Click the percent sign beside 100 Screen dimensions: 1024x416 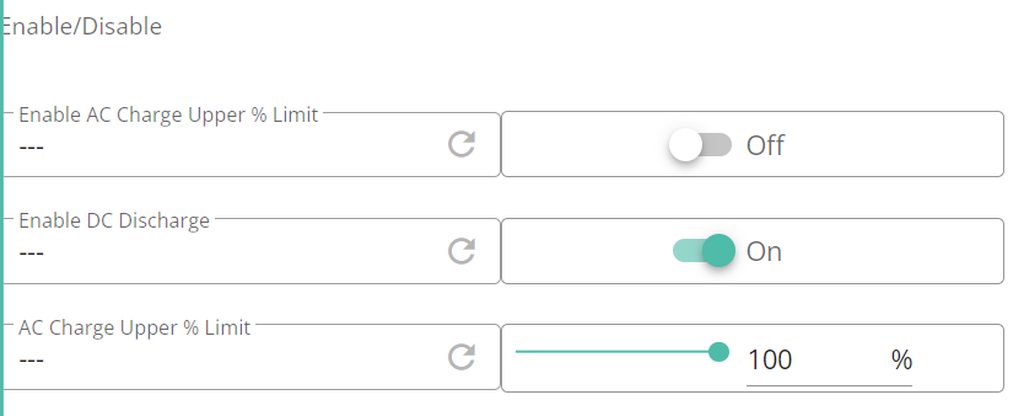(x=901, y=359)
